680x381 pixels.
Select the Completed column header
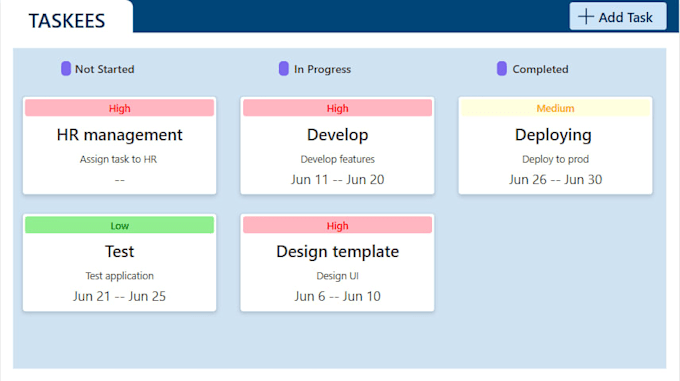(540, 69)
